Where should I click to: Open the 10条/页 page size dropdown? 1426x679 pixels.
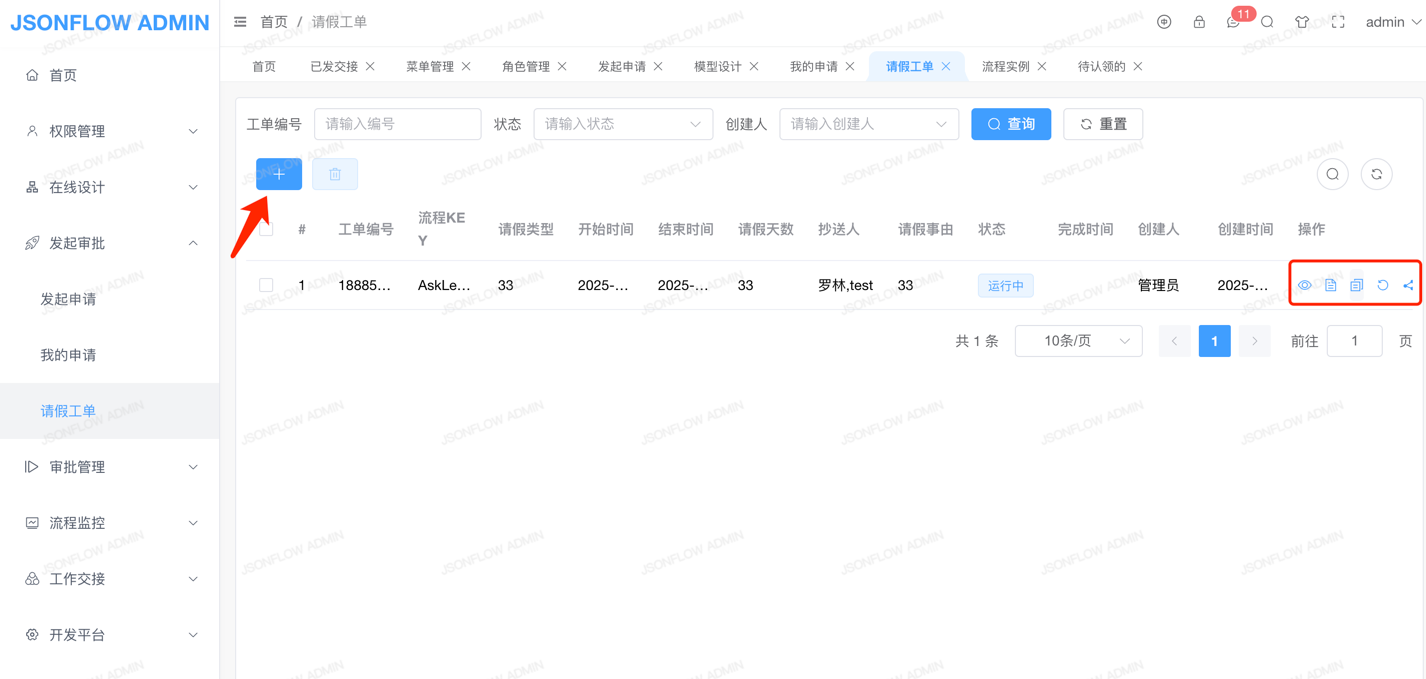[1078, 341]
